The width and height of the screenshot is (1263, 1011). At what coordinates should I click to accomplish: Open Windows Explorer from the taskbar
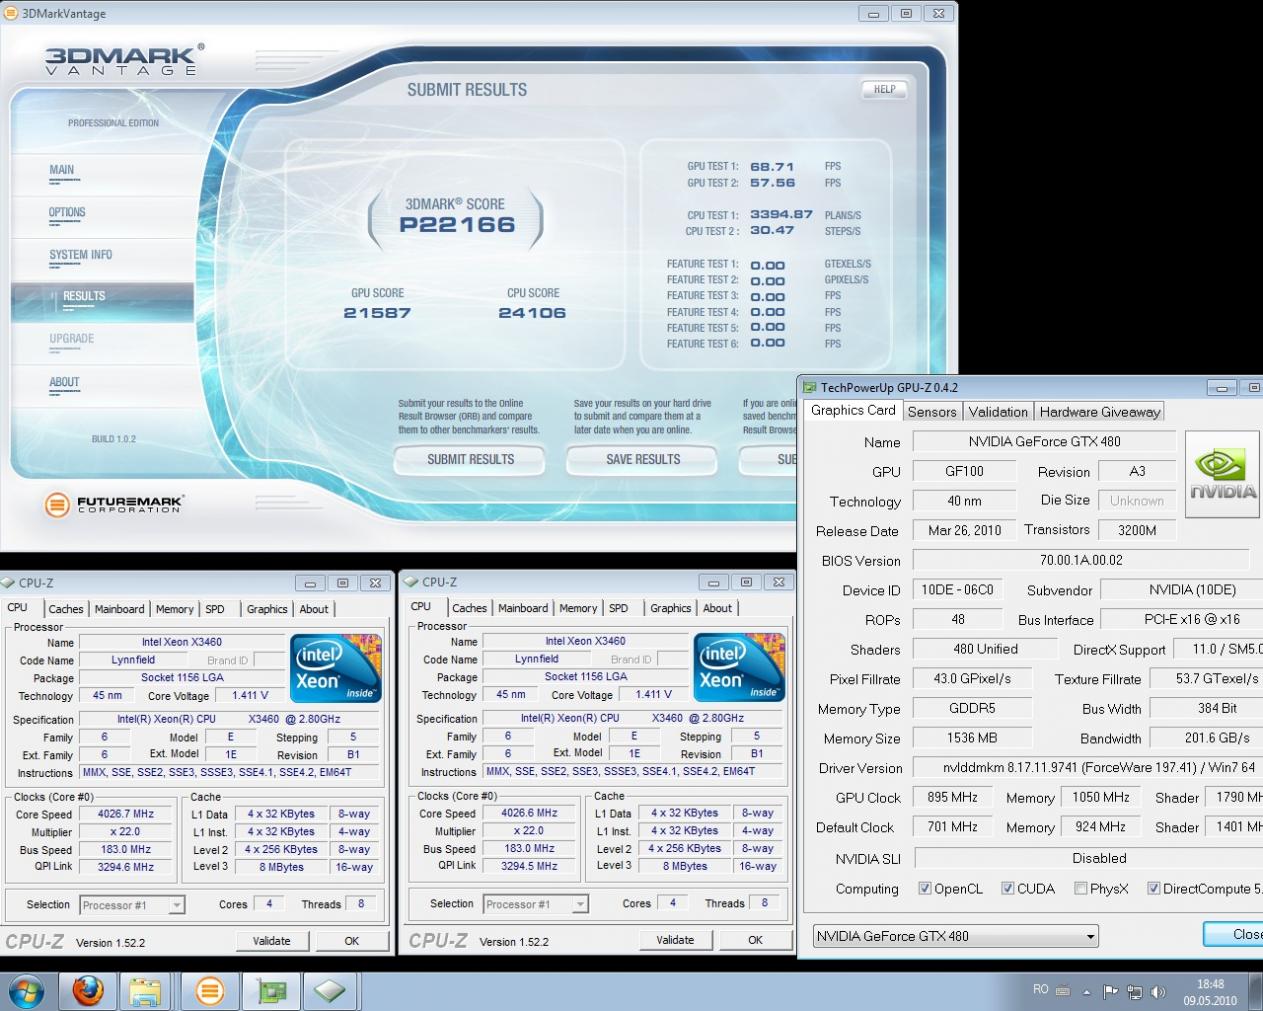[146, 991]
